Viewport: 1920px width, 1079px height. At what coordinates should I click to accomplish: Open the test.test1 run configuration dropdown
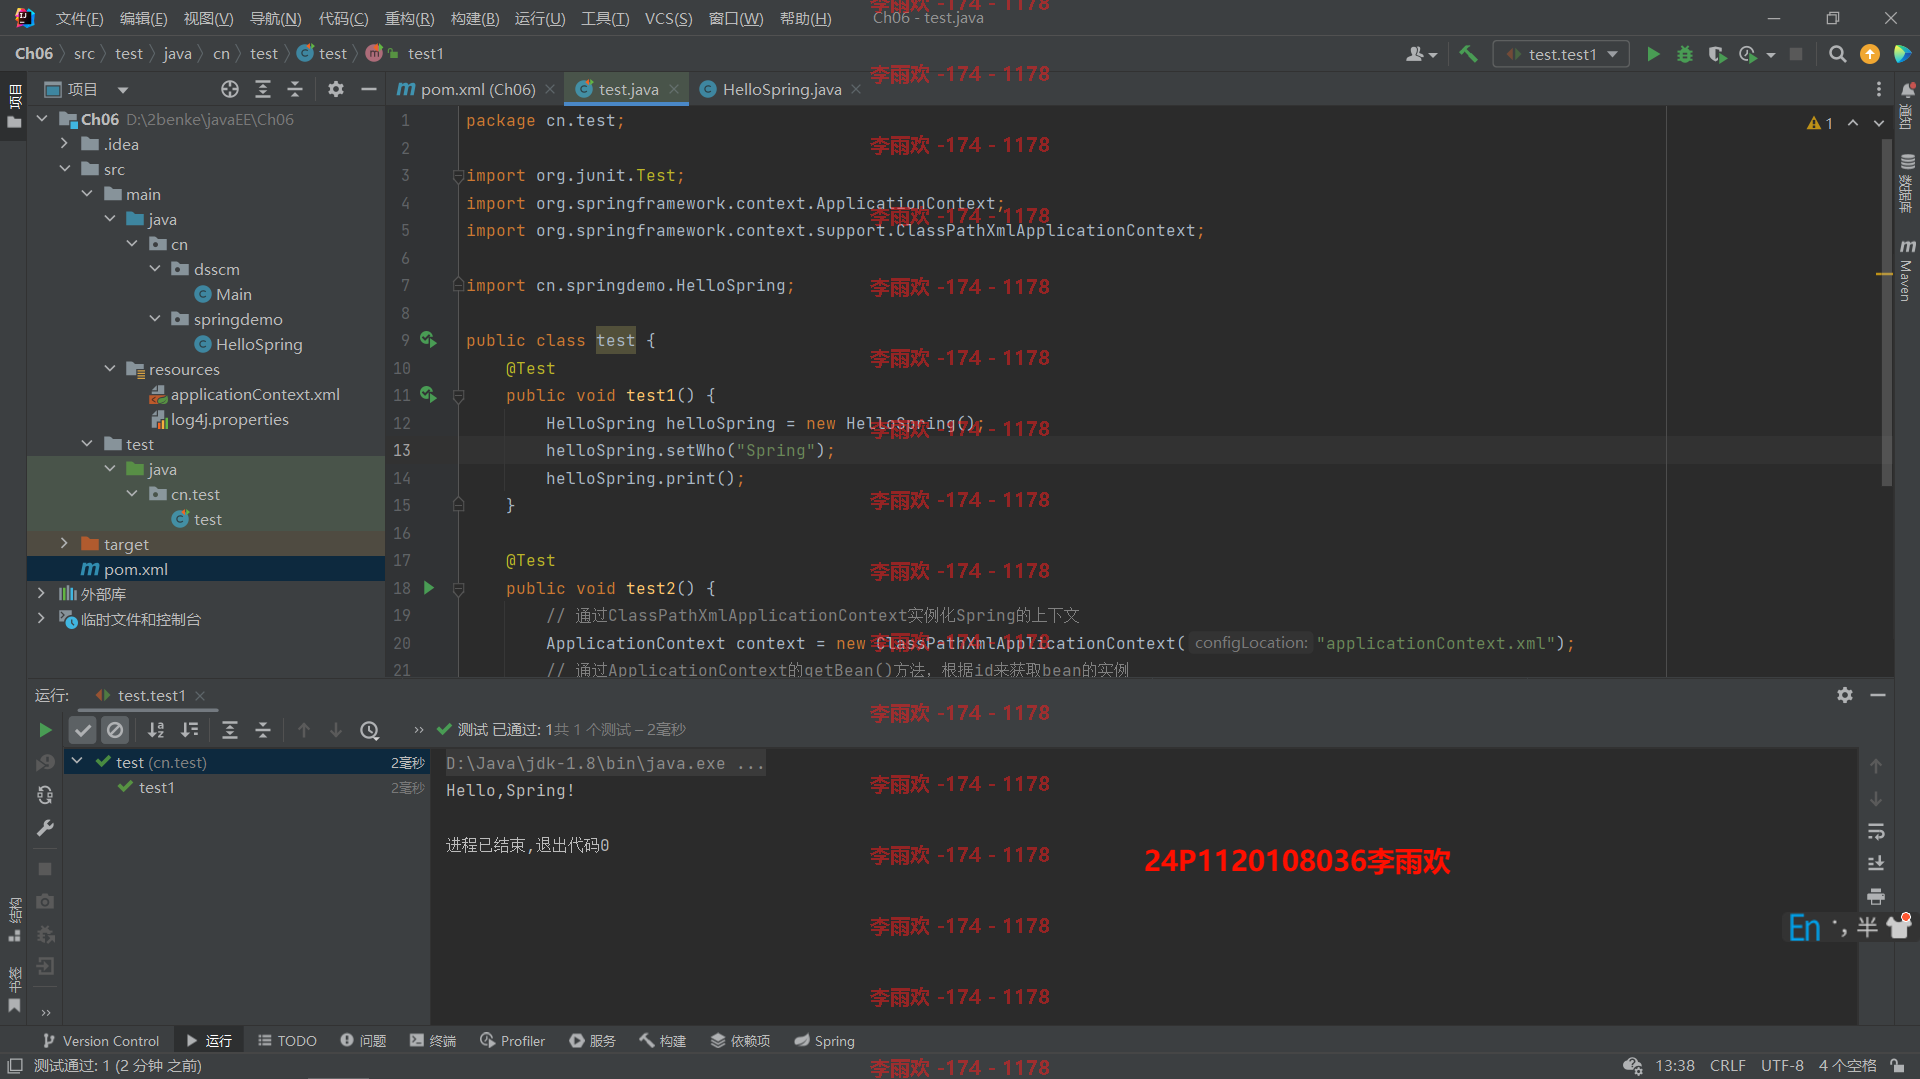coord(1561,54)
